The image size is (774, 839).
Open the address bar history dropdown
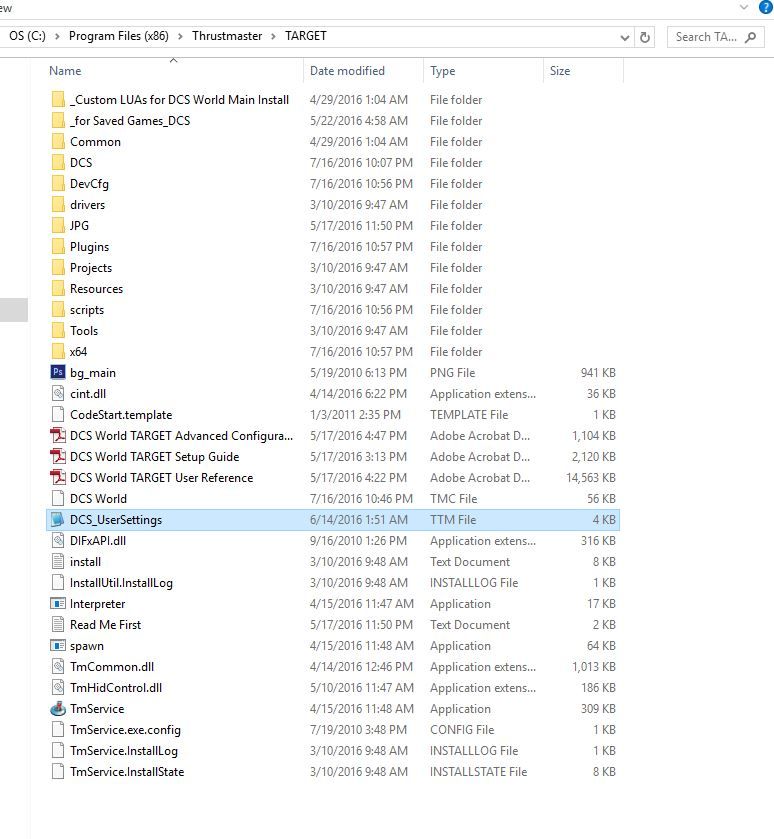tap(625, 37)
